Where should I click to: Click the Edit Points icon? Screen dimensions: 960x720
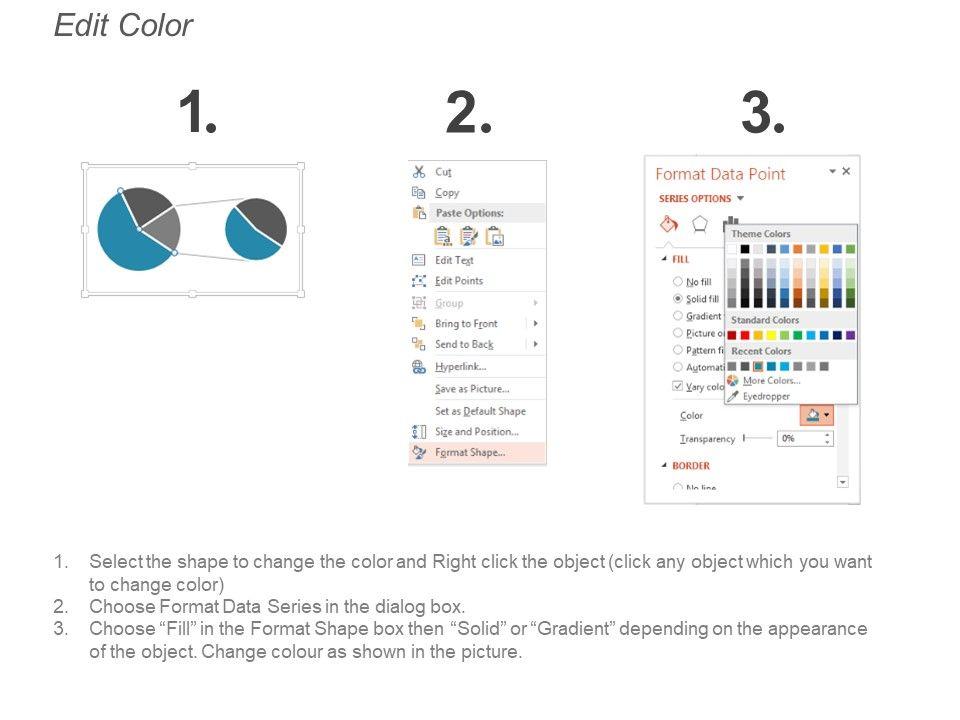pyautogui.click(x=419, y=281)
